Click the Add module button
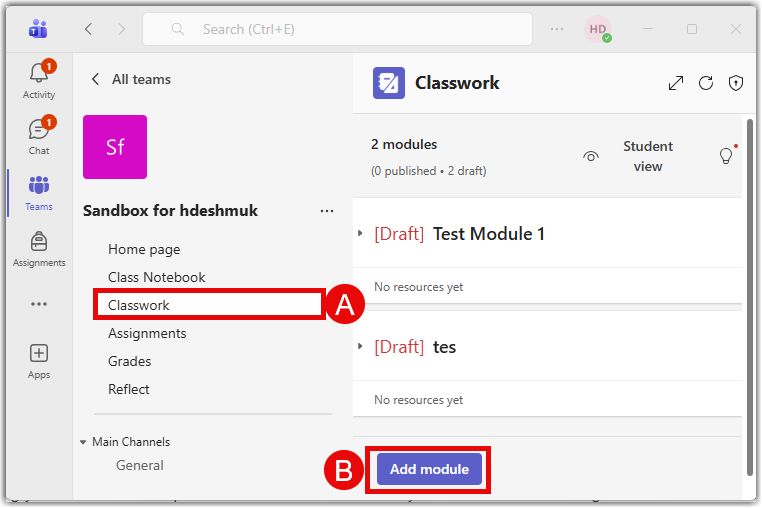 pyautogui.click(x=429, y=469)
